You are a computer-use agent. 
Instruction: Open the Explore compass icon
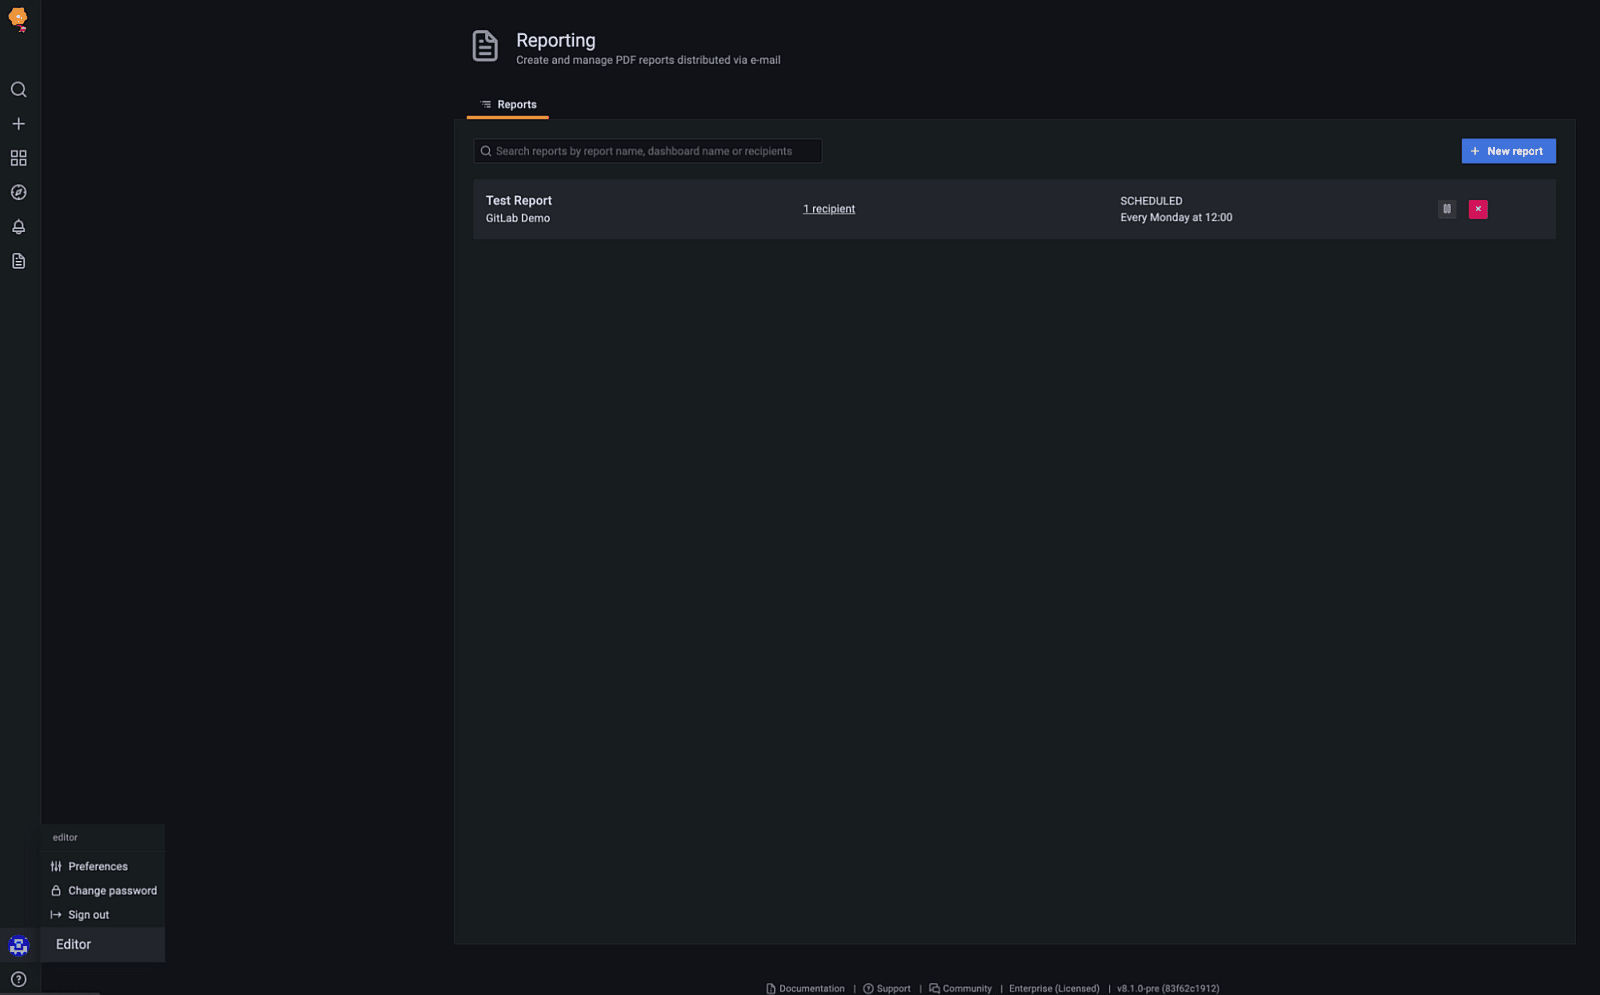(x=18, y=192)
